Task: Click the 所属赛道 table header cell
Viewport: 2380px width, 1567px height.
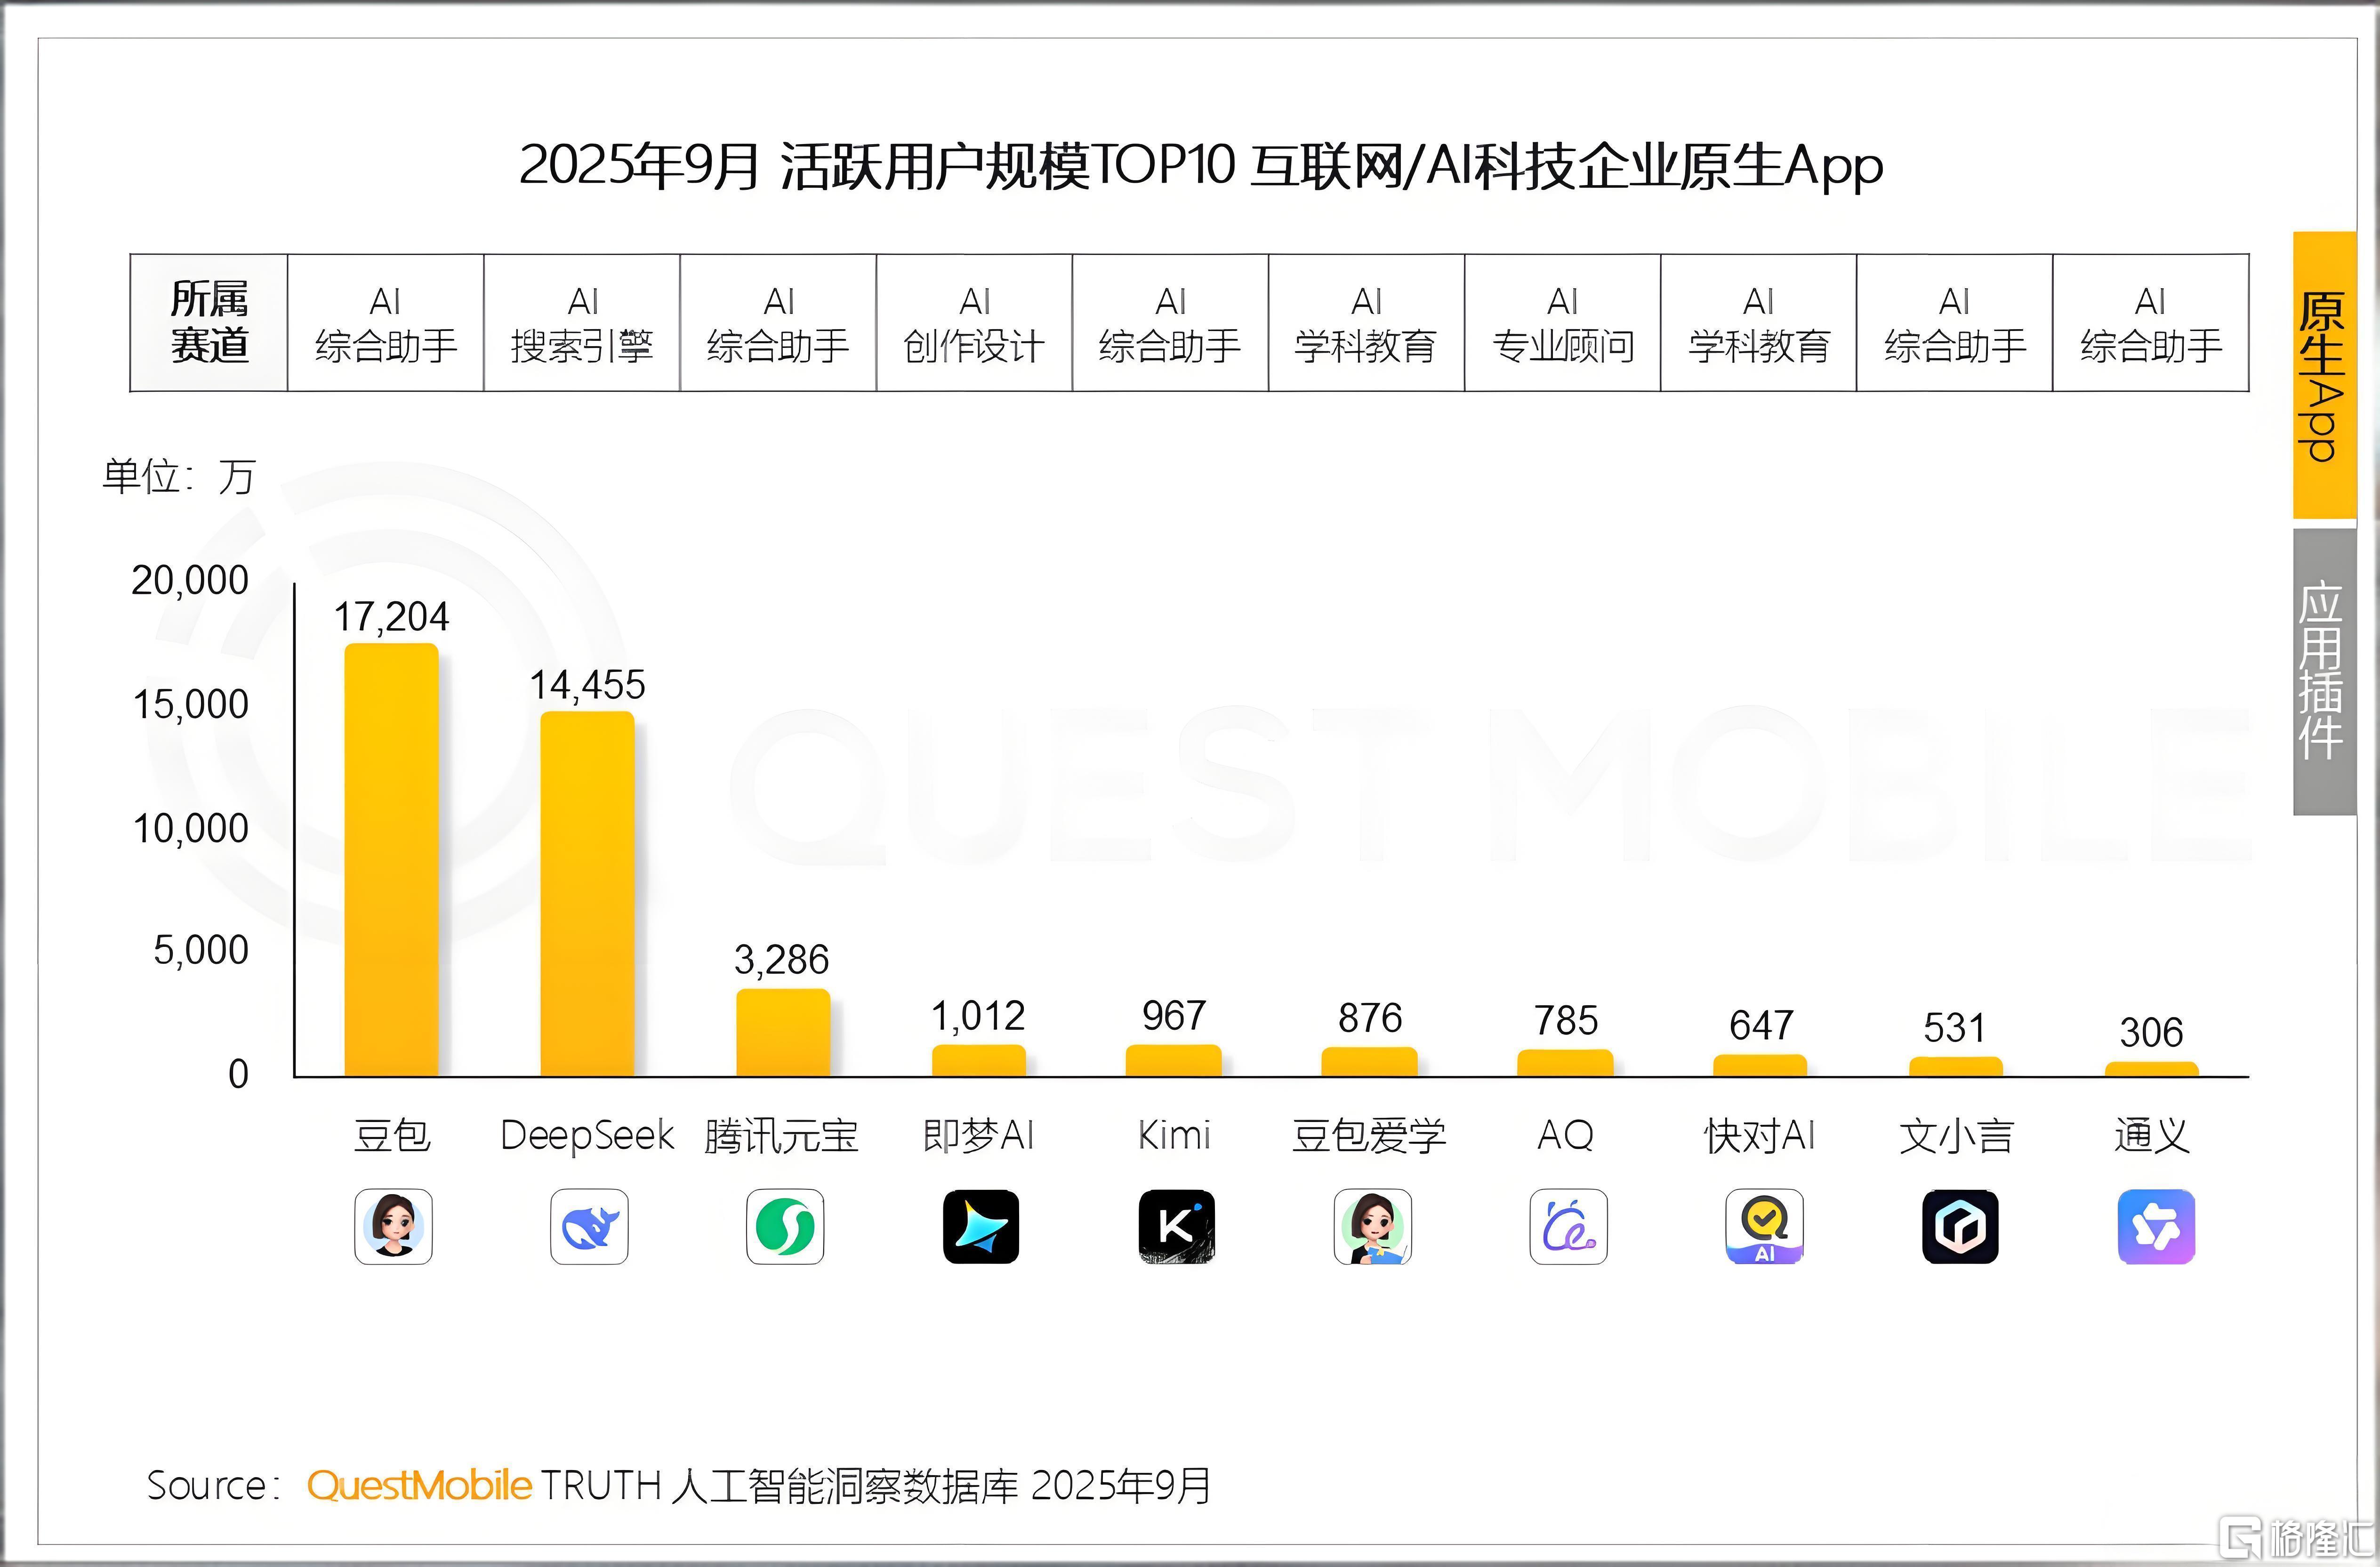Action: click(x=209, y=322)
